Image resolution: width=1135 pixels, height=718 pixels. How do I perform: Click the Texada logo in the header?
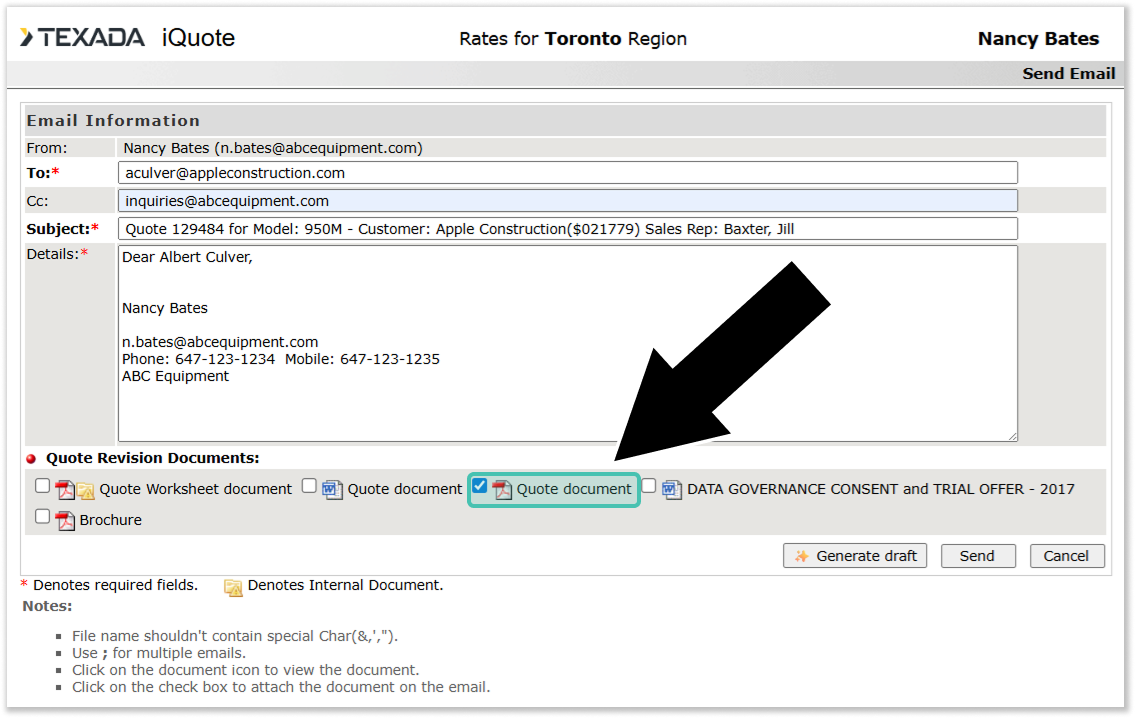pos(82,38)
